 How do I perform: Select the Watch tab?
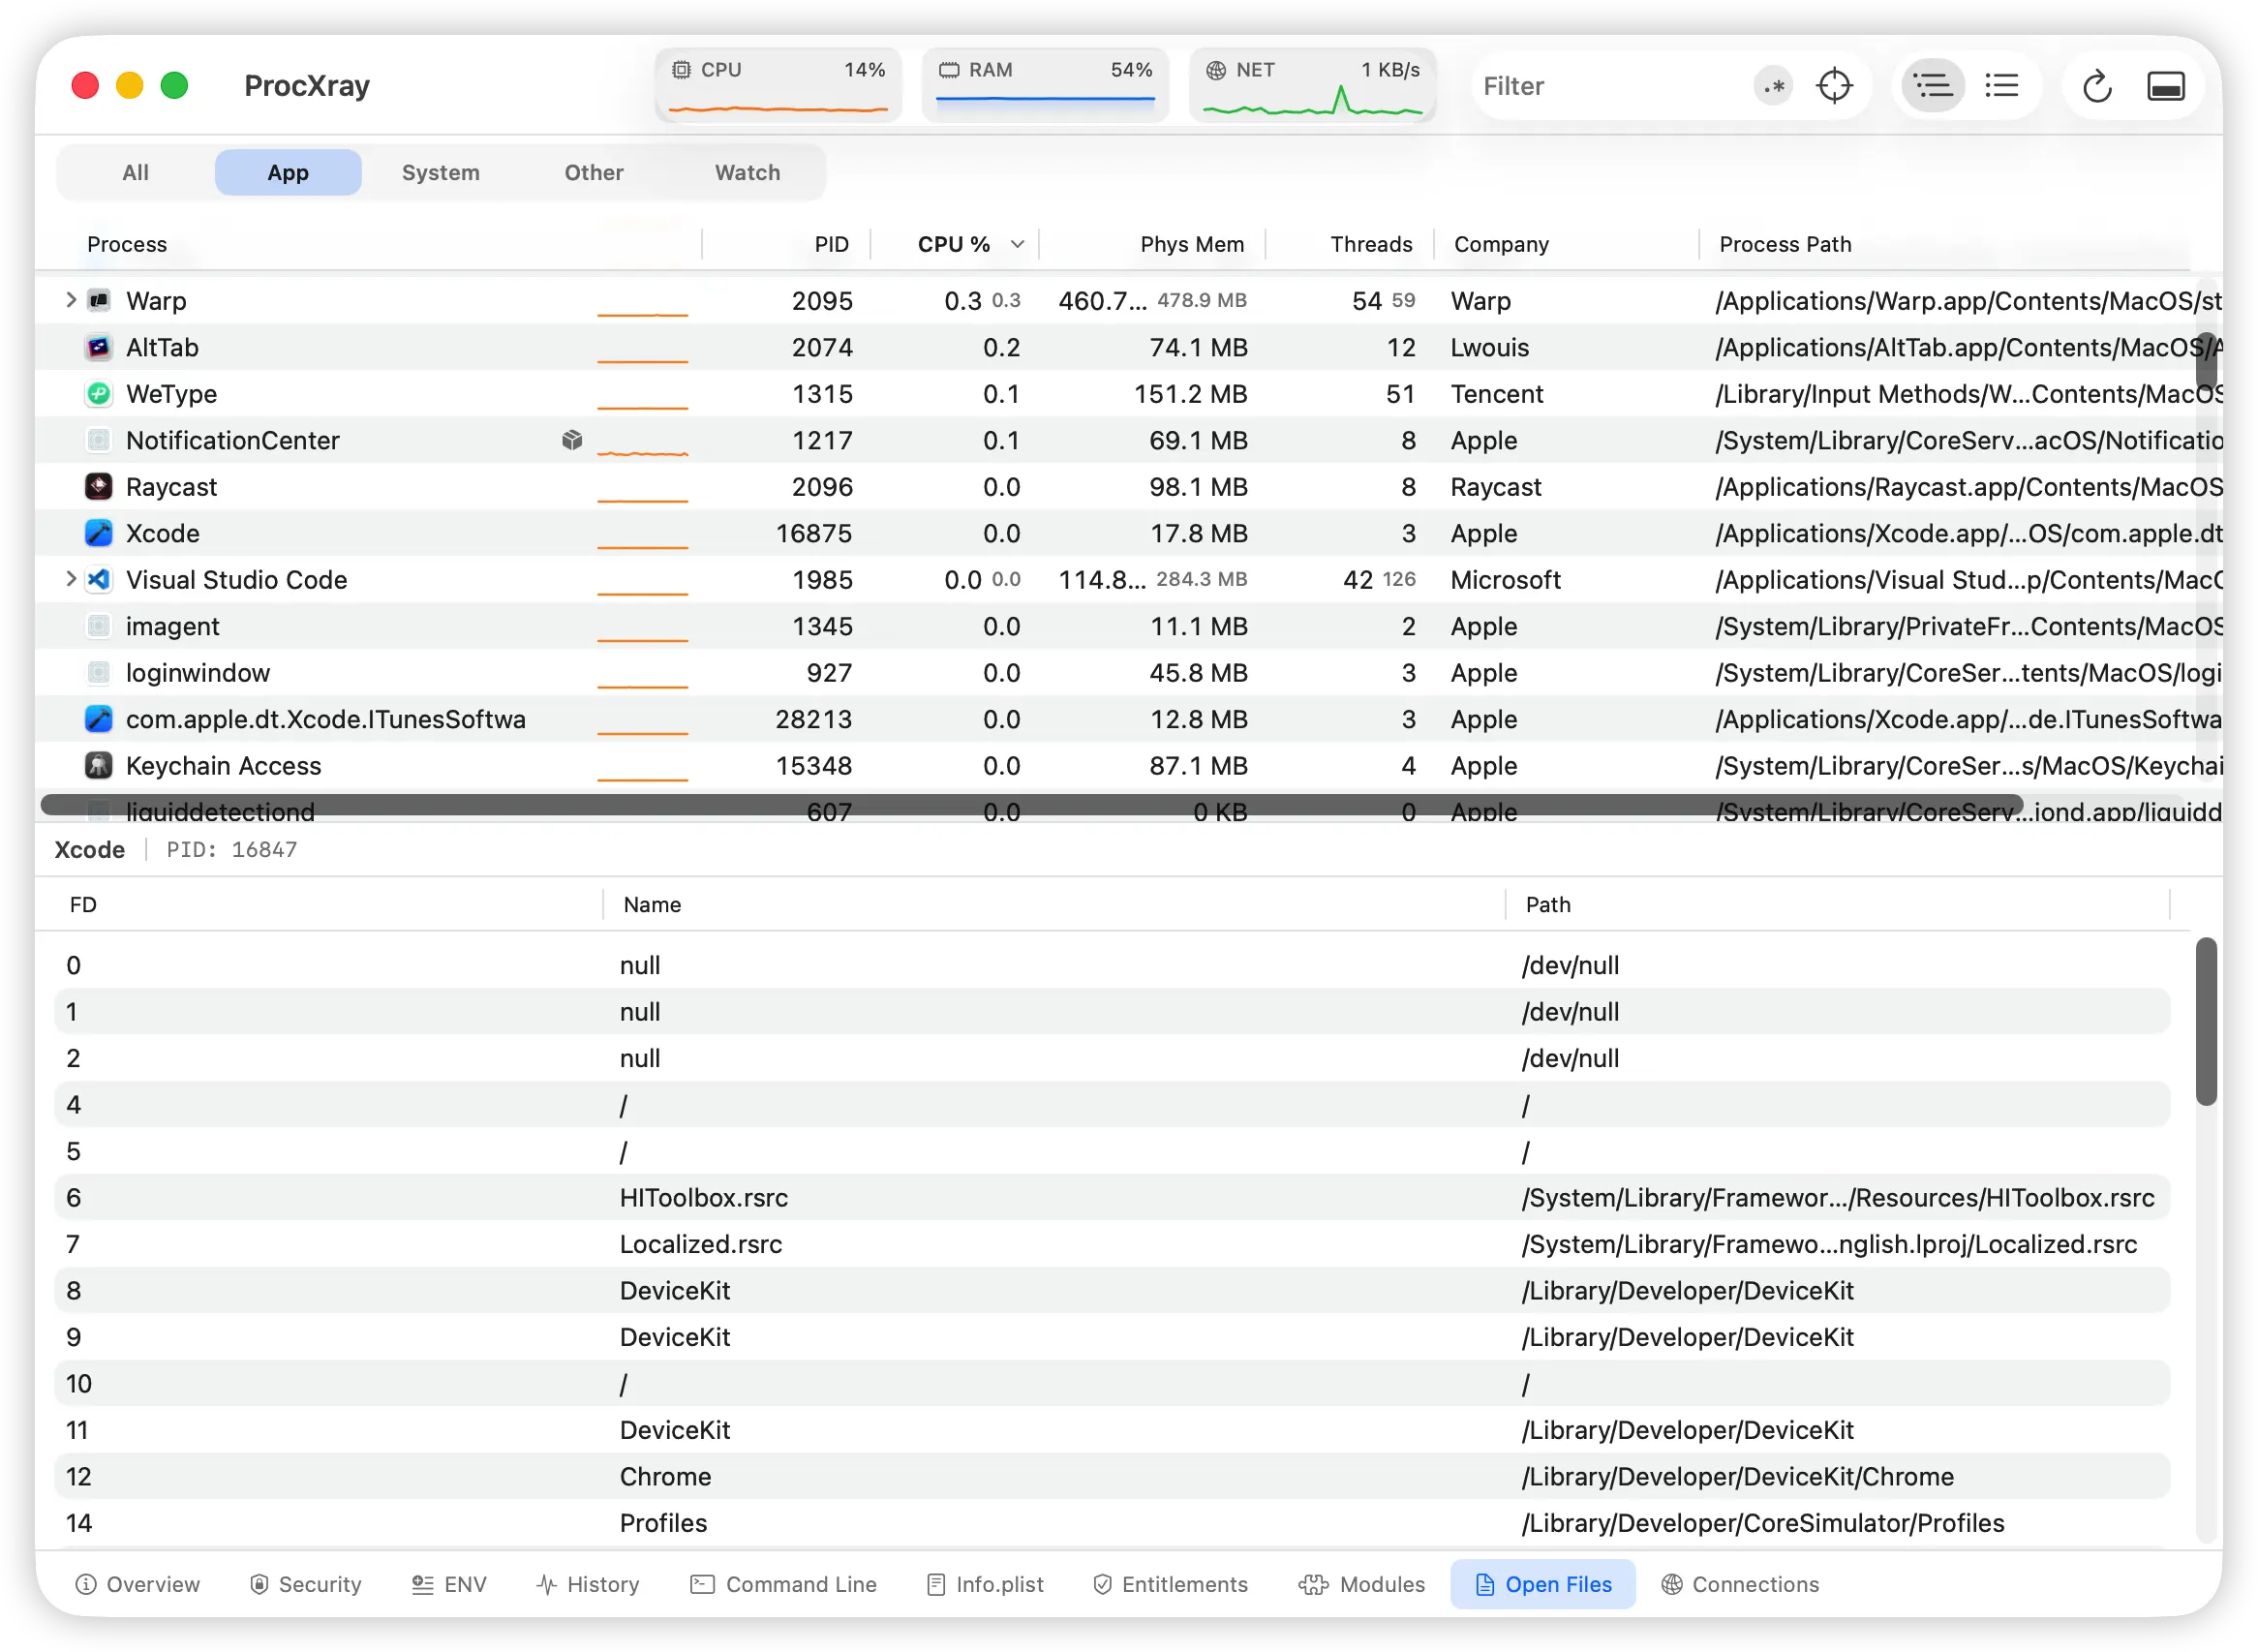click(x=746, y=172)
